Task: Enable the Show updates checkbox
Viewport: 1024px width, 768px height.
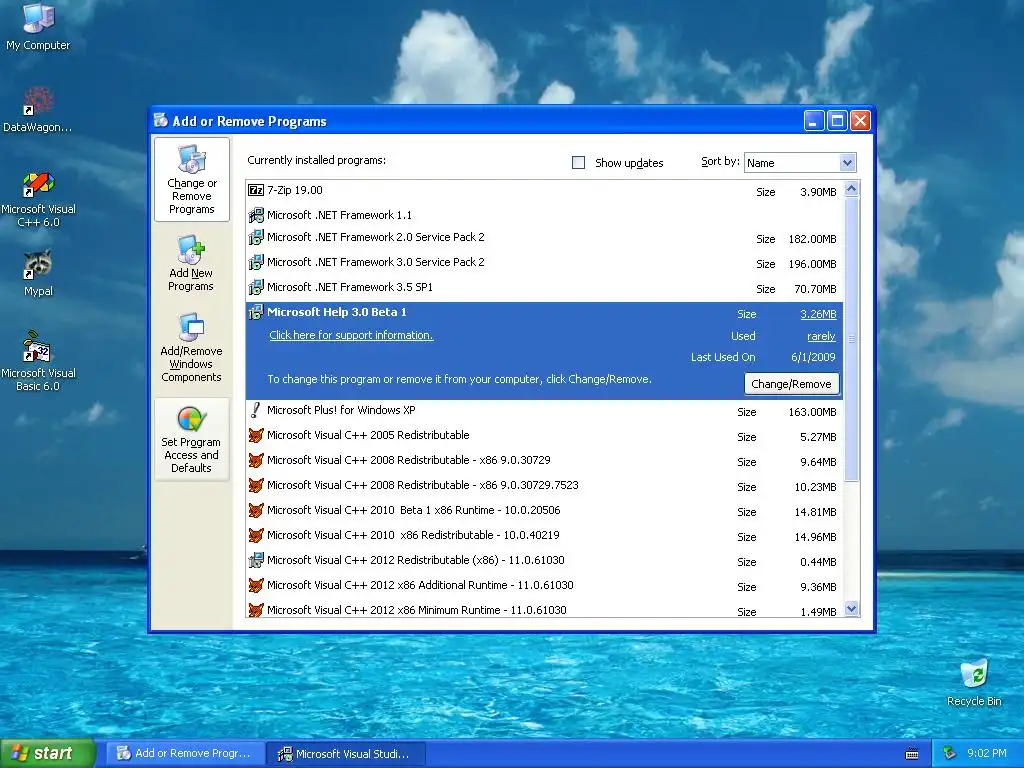Action: (579, 163)
